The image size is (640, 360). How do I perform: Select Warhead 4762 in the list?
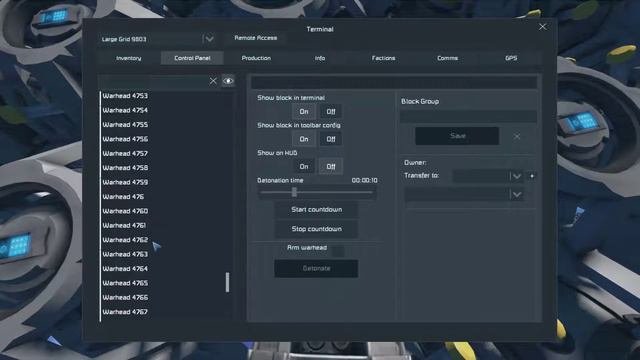tap(125, 240)
